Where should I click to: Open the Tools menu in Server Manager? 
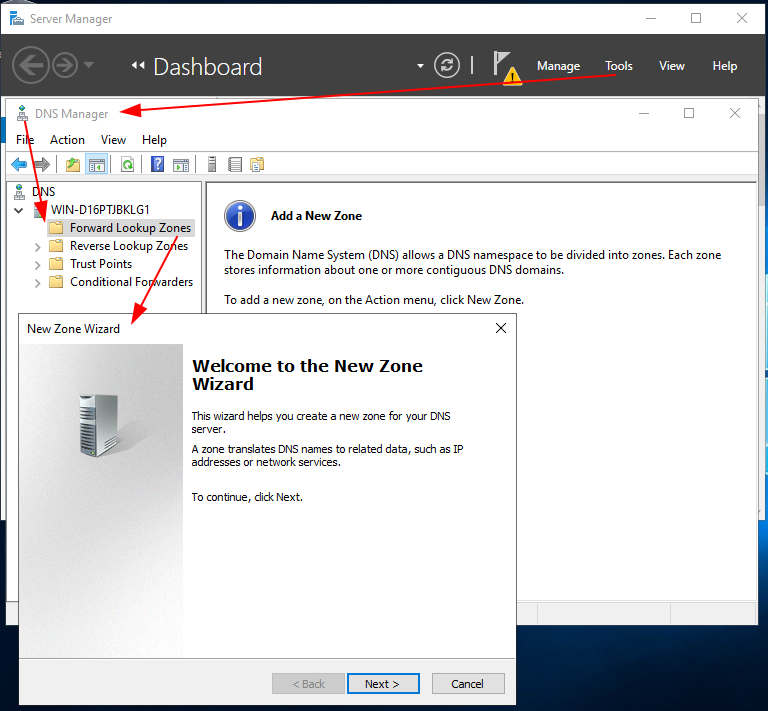(x=619, y=66)
